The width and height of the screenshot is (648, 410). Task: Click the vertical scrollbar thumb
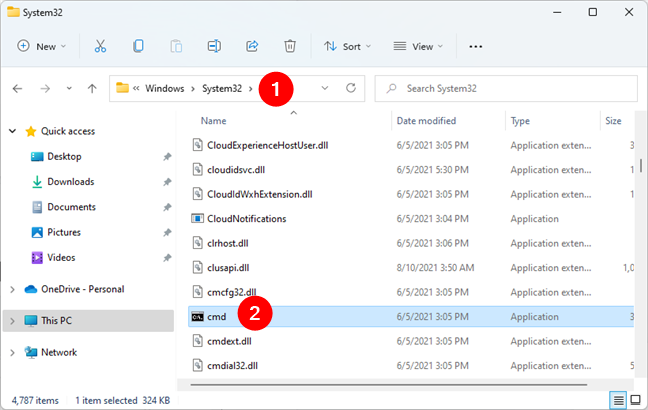click(x=641, y=165)
